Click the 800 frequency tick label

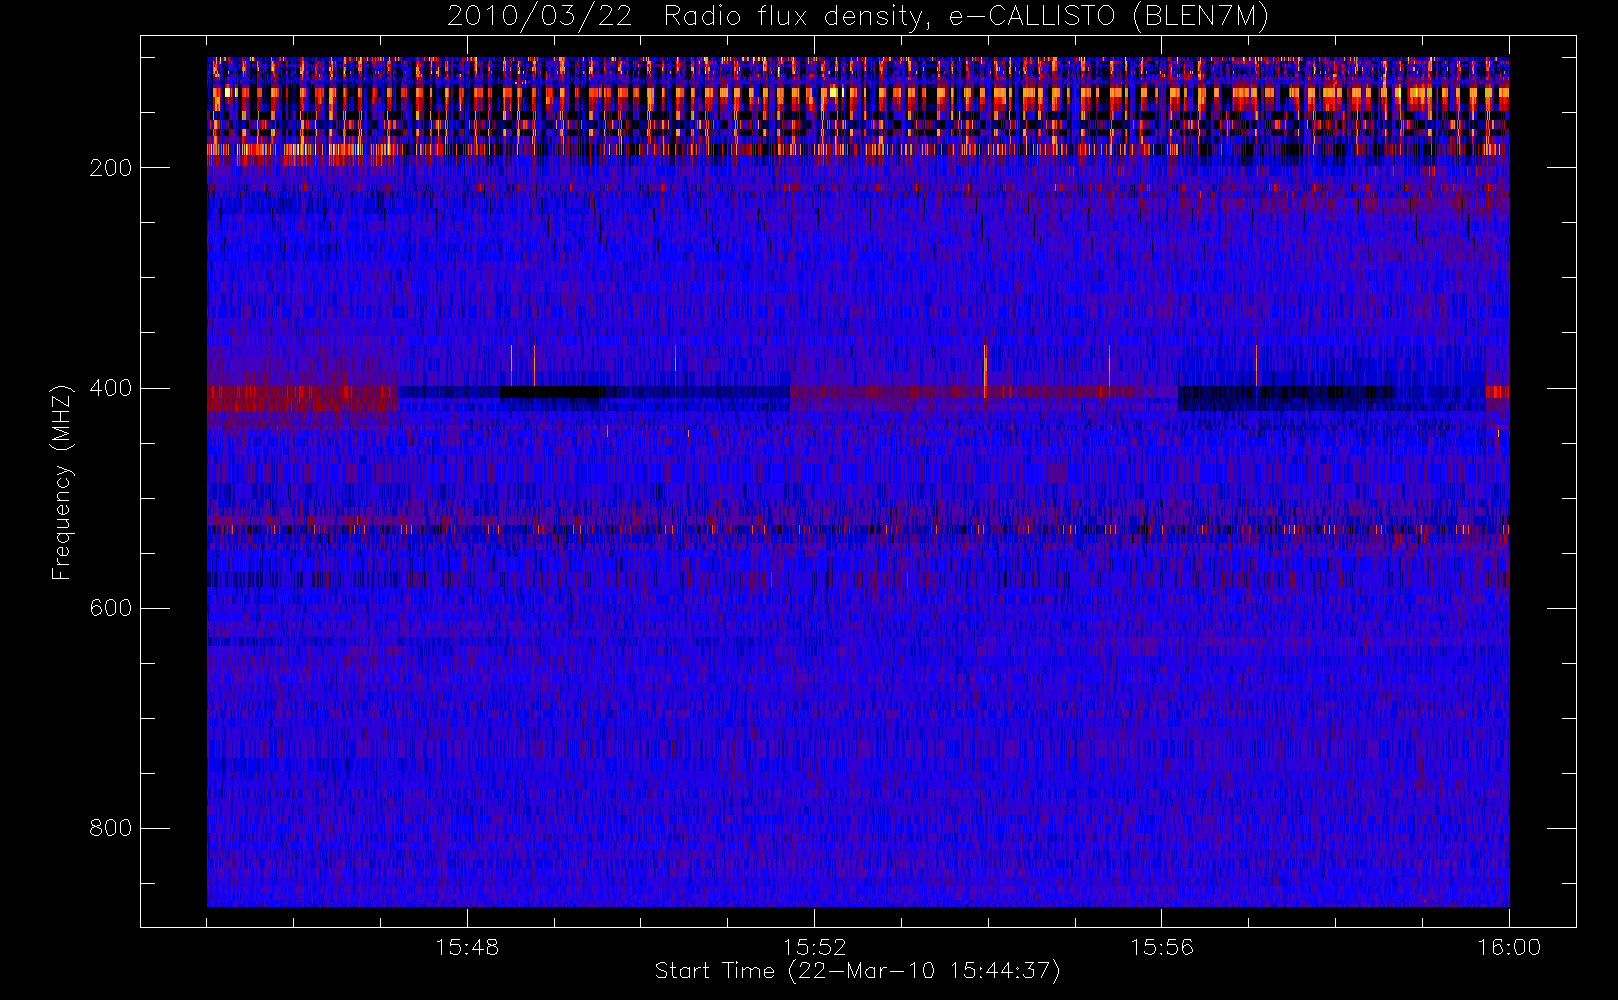click(x=111, y=828)
